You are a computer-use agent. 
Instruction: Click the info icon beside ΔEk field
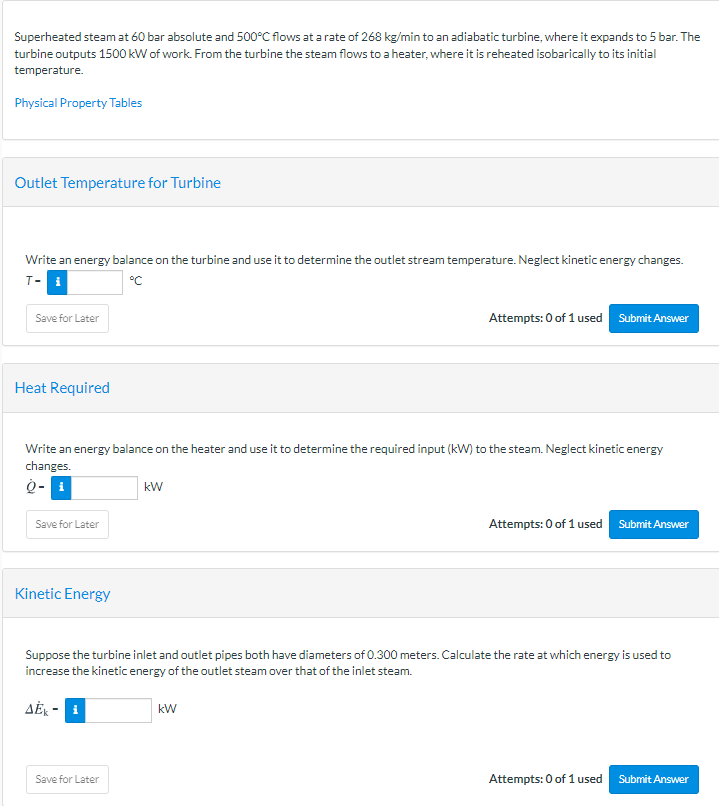[x=75, y=710]
